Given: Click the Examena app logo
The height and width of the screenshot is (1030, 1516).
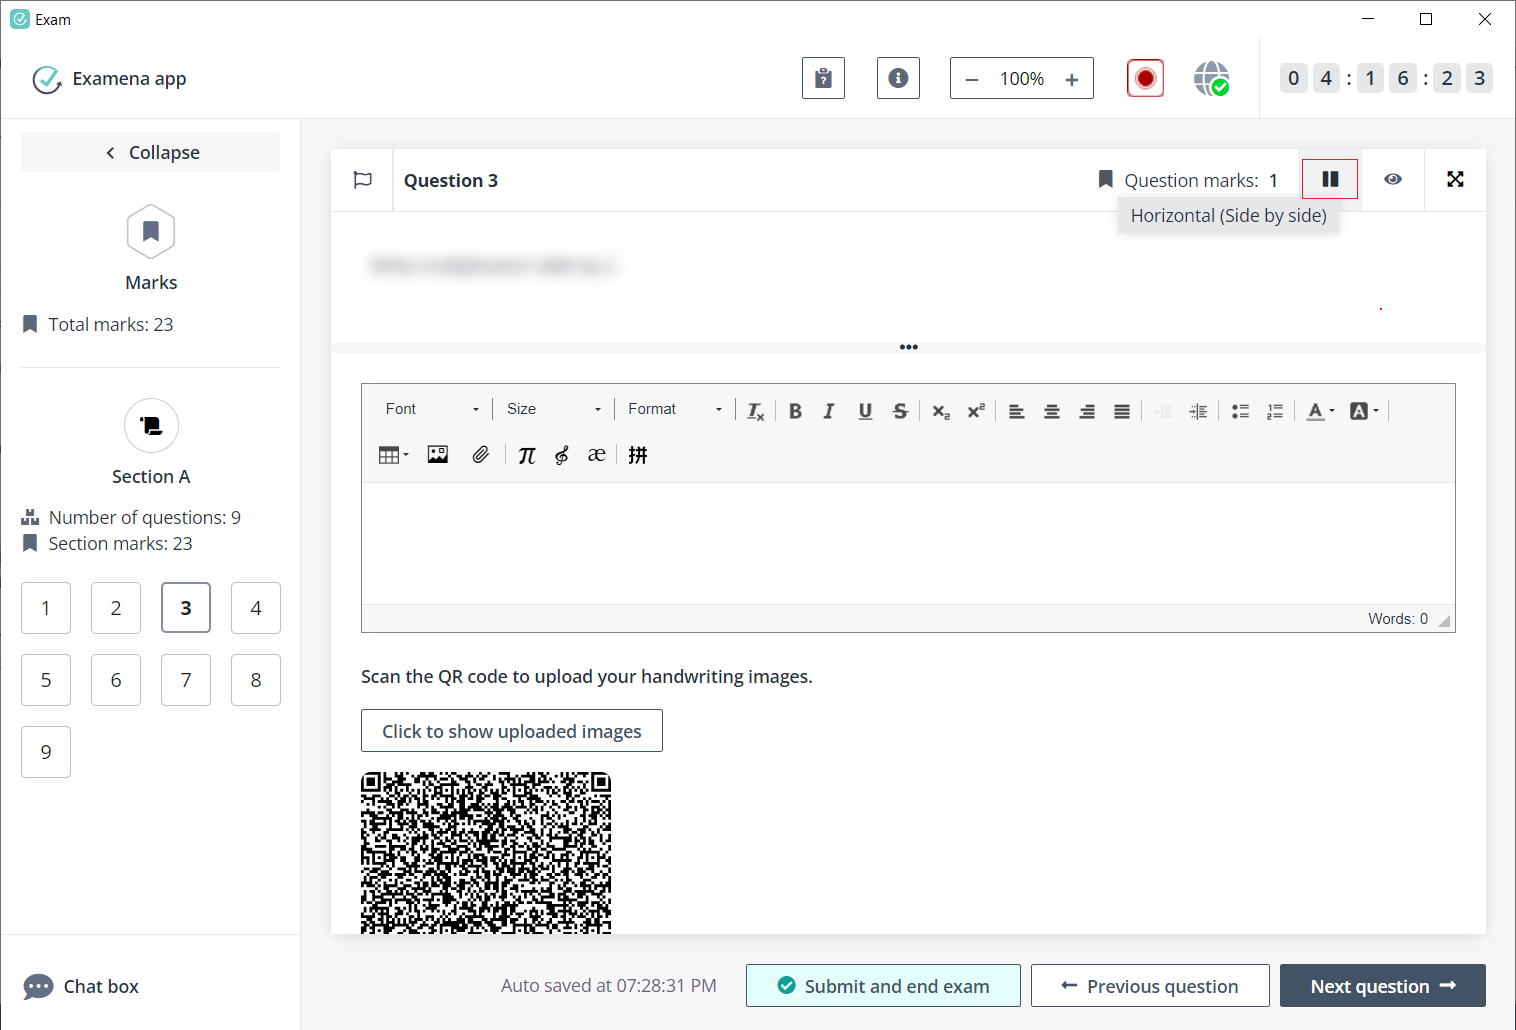Looking at the screenshot, I should coord(46,79).
